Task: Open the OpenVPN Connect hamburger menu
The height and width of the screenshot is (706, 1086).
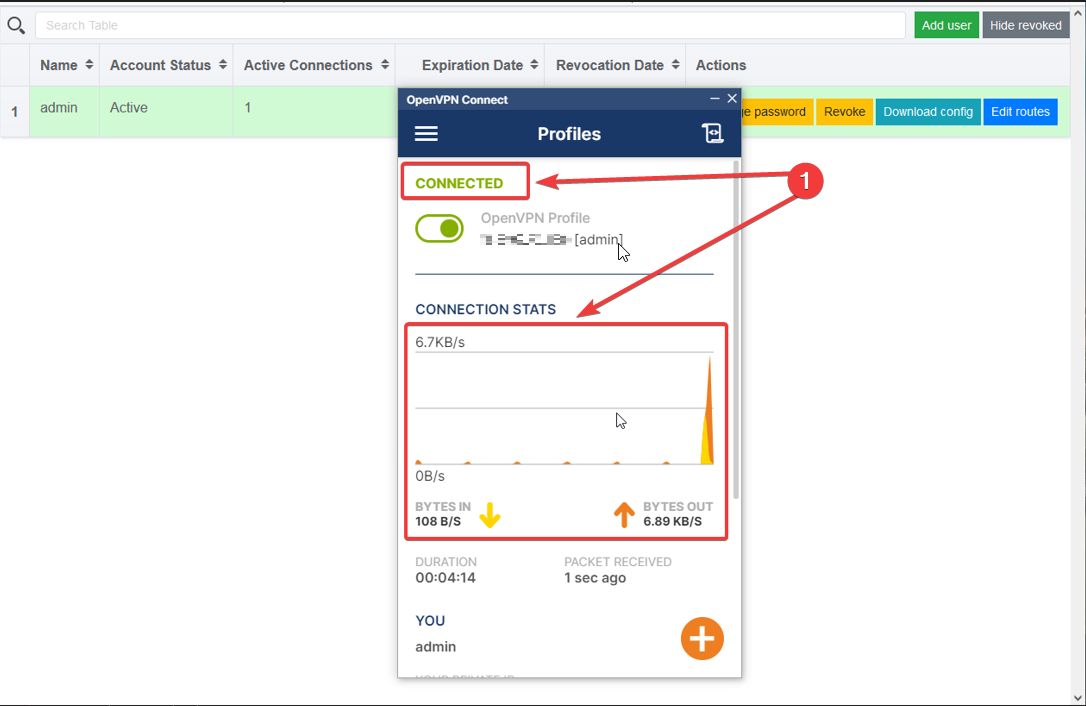Action: coord(426,134)
